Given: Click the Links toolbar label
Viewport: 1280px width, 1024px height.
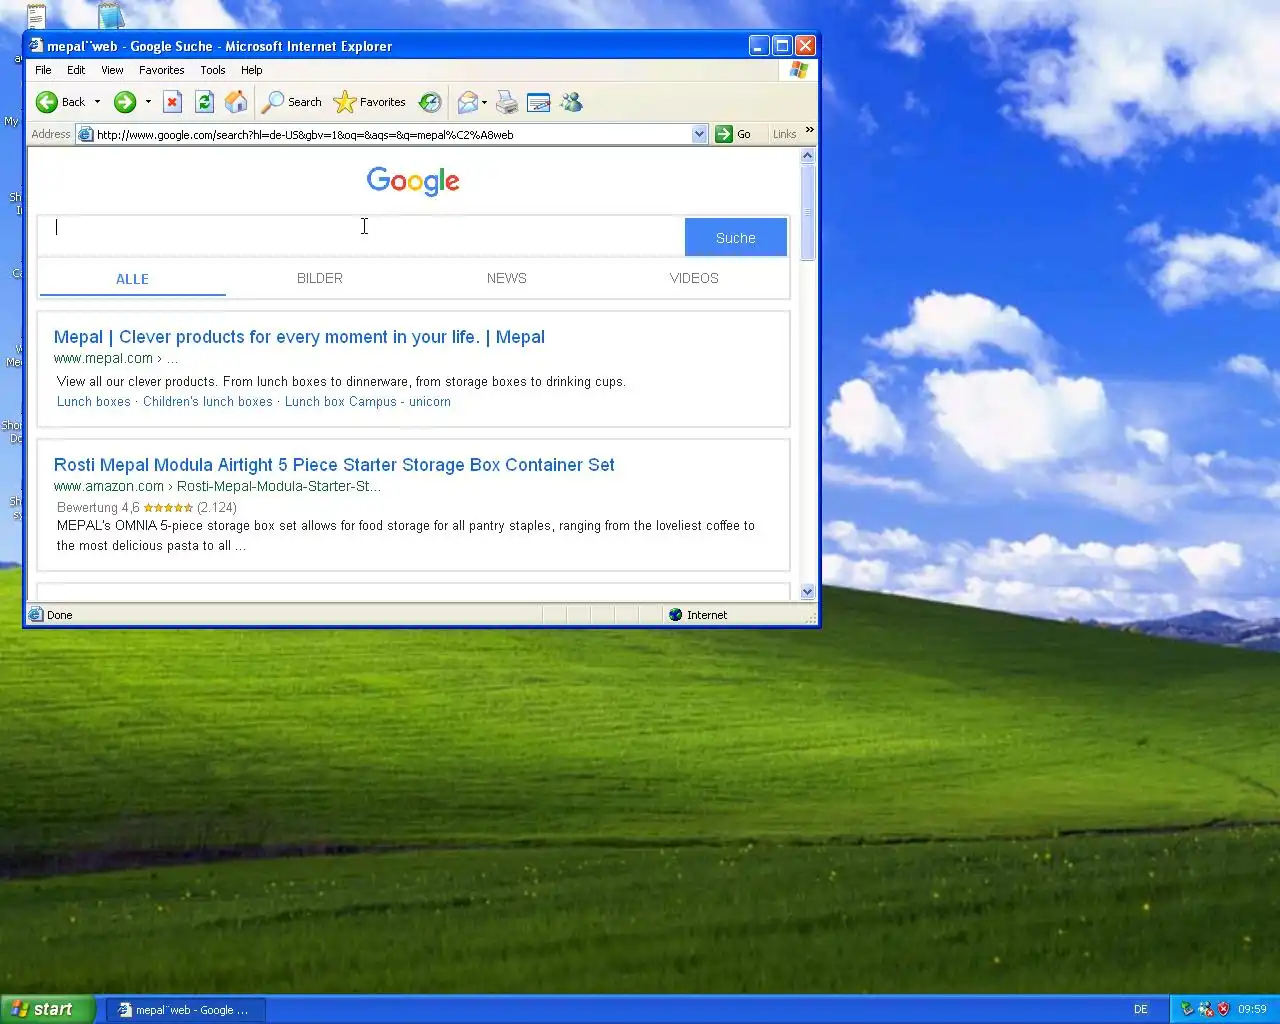Looking at the screenshot, I should 784,134.
